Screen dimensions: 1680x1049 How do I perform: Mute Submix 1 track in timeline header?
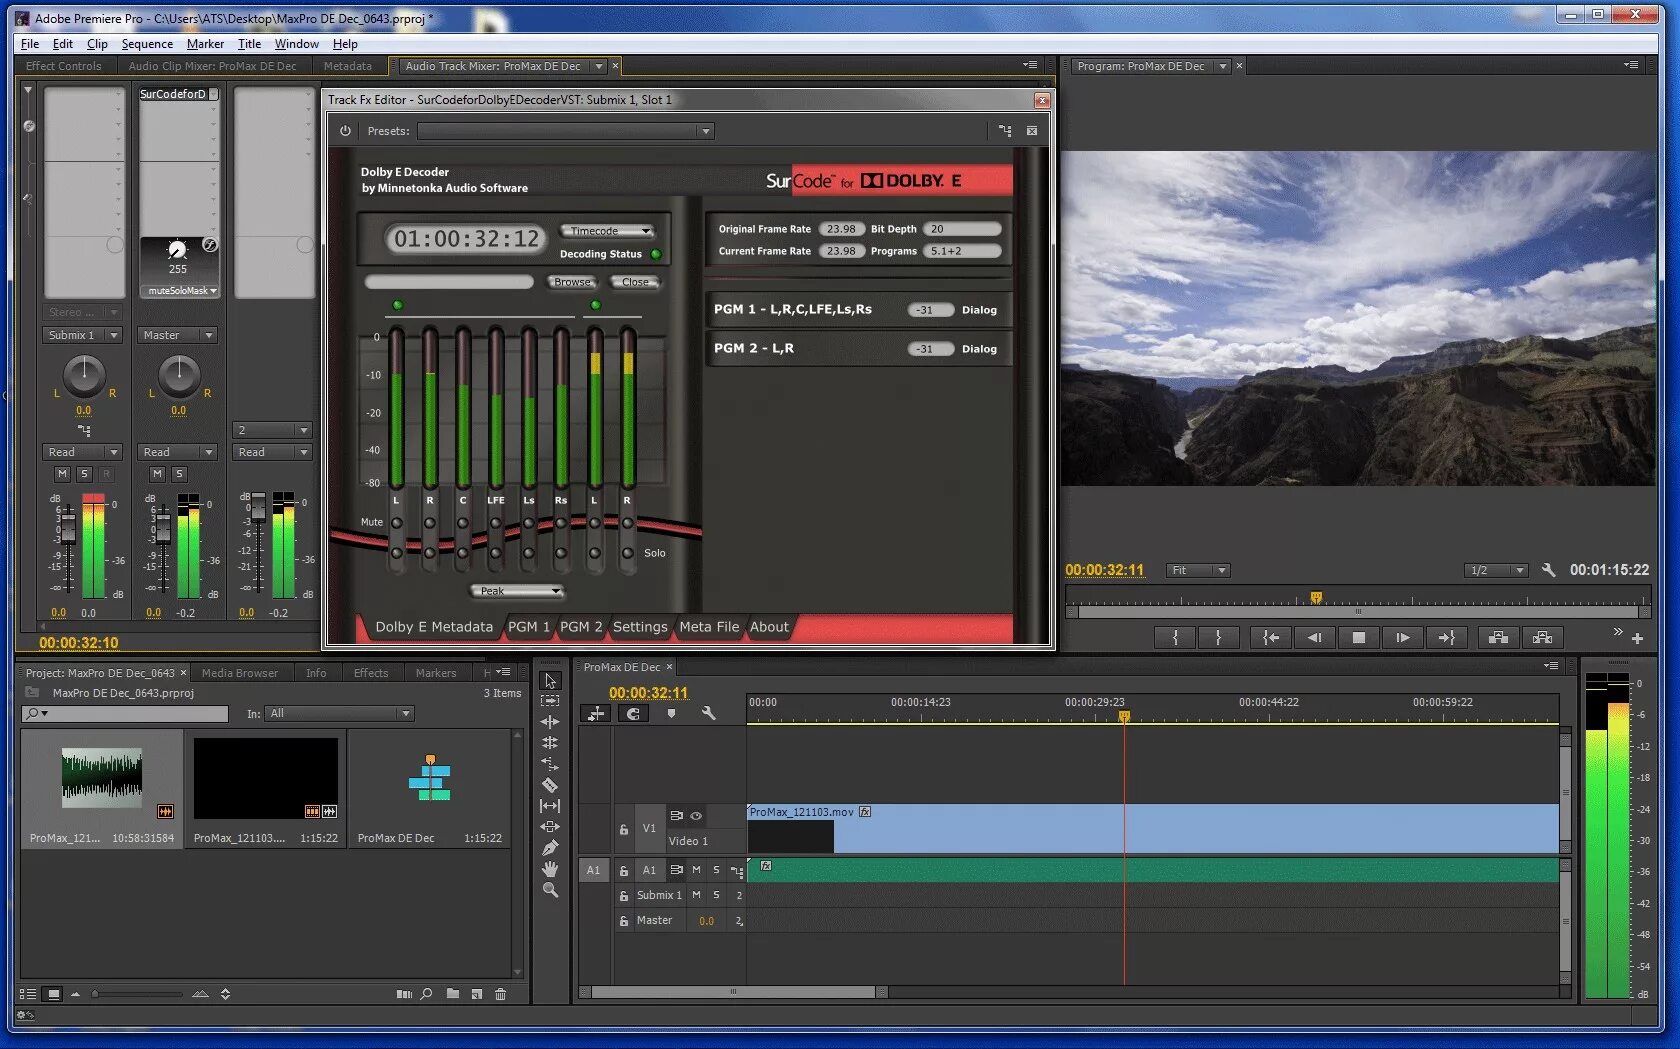(696, 895)
